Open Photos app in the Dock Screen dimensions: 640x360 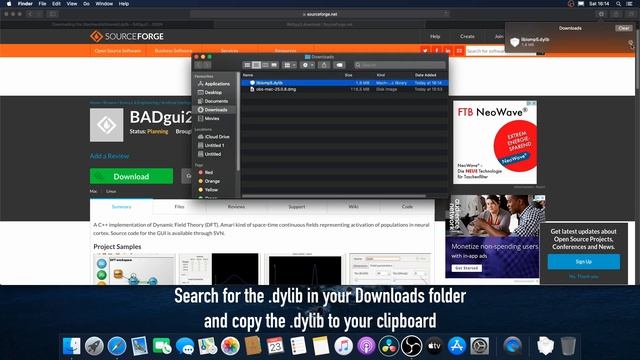pos(230,346)
